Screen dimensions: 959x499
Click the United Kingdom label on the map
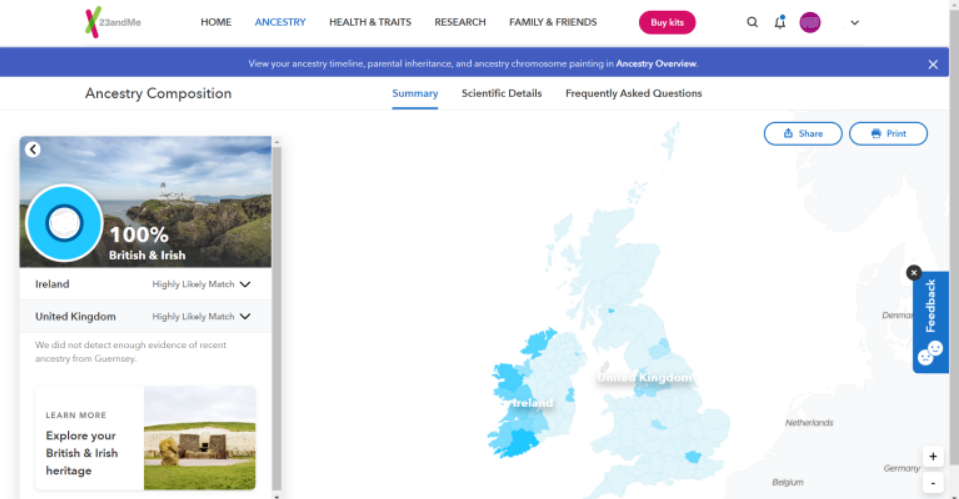tap(645, 377)
